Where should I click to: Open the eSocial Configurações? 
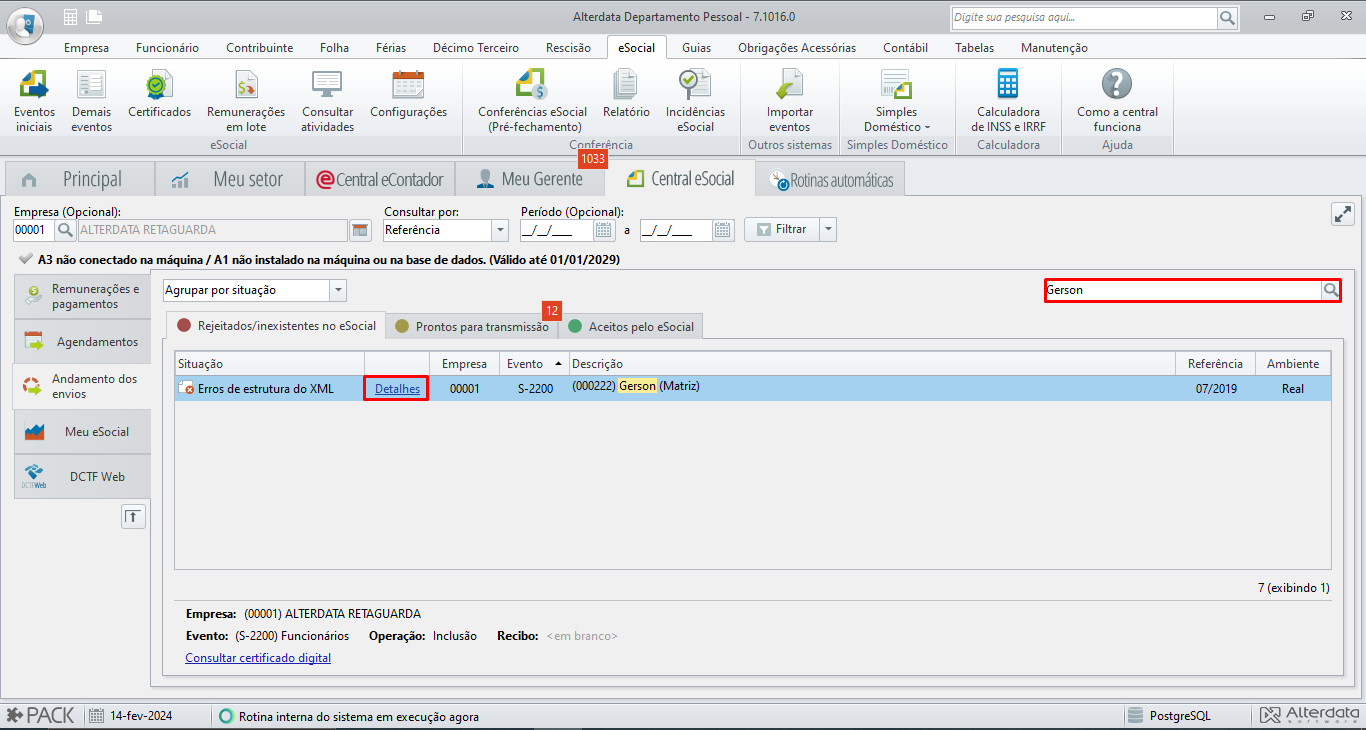click(x=408, y=95)
